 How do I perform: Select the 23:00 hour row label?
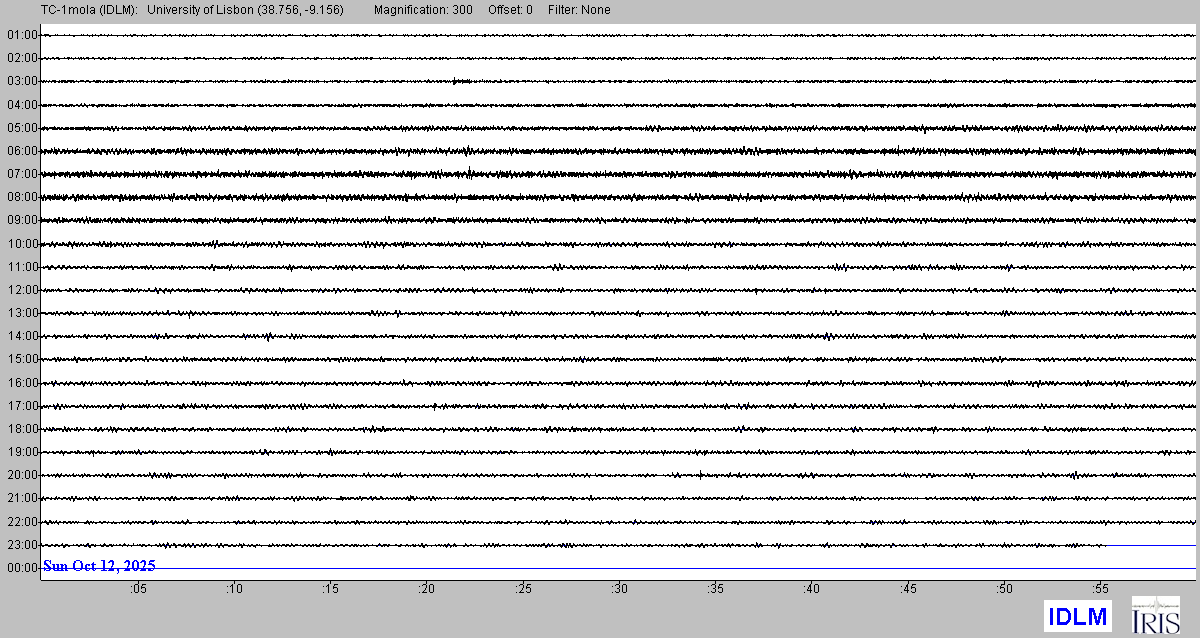pyautogui.click(x=22, y=545)
